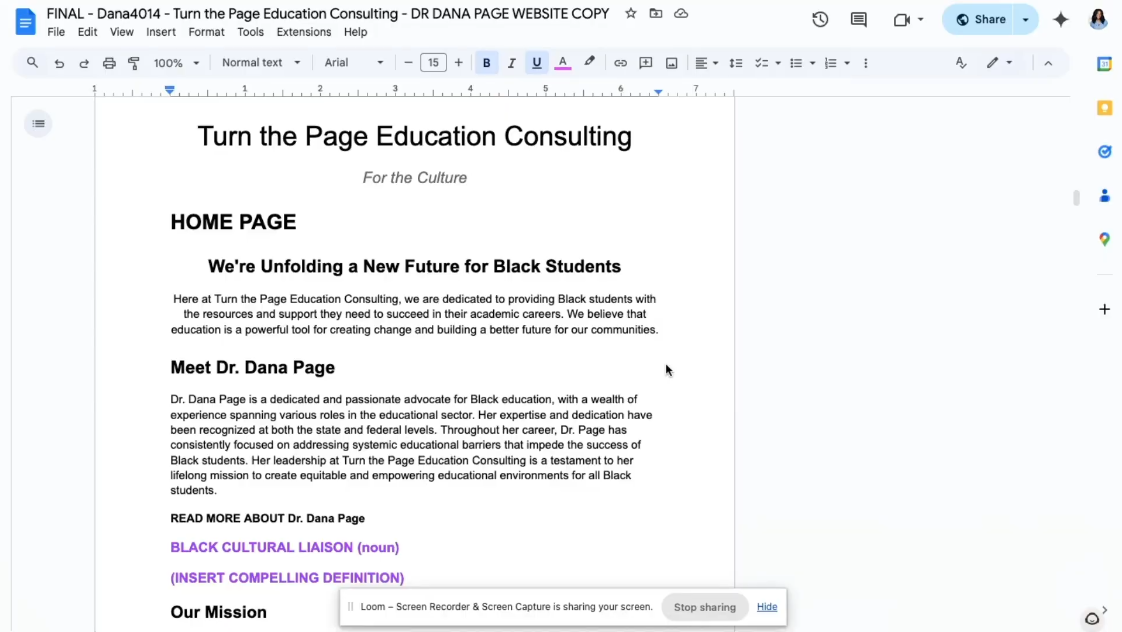This screenshot has height=632, width=1122.
Task: Click the document title field
Action: (x=328, y=14)
